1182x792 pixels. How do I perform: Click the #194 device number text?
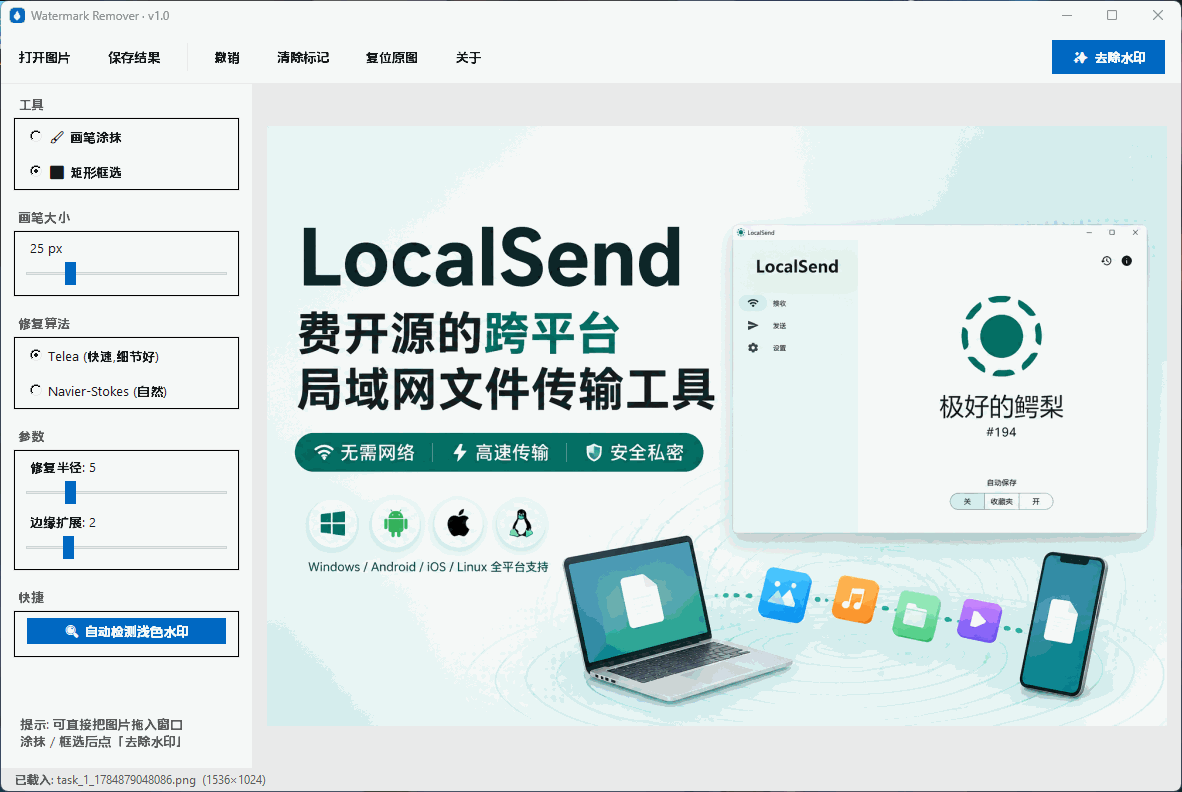[x=1001, y=432]
